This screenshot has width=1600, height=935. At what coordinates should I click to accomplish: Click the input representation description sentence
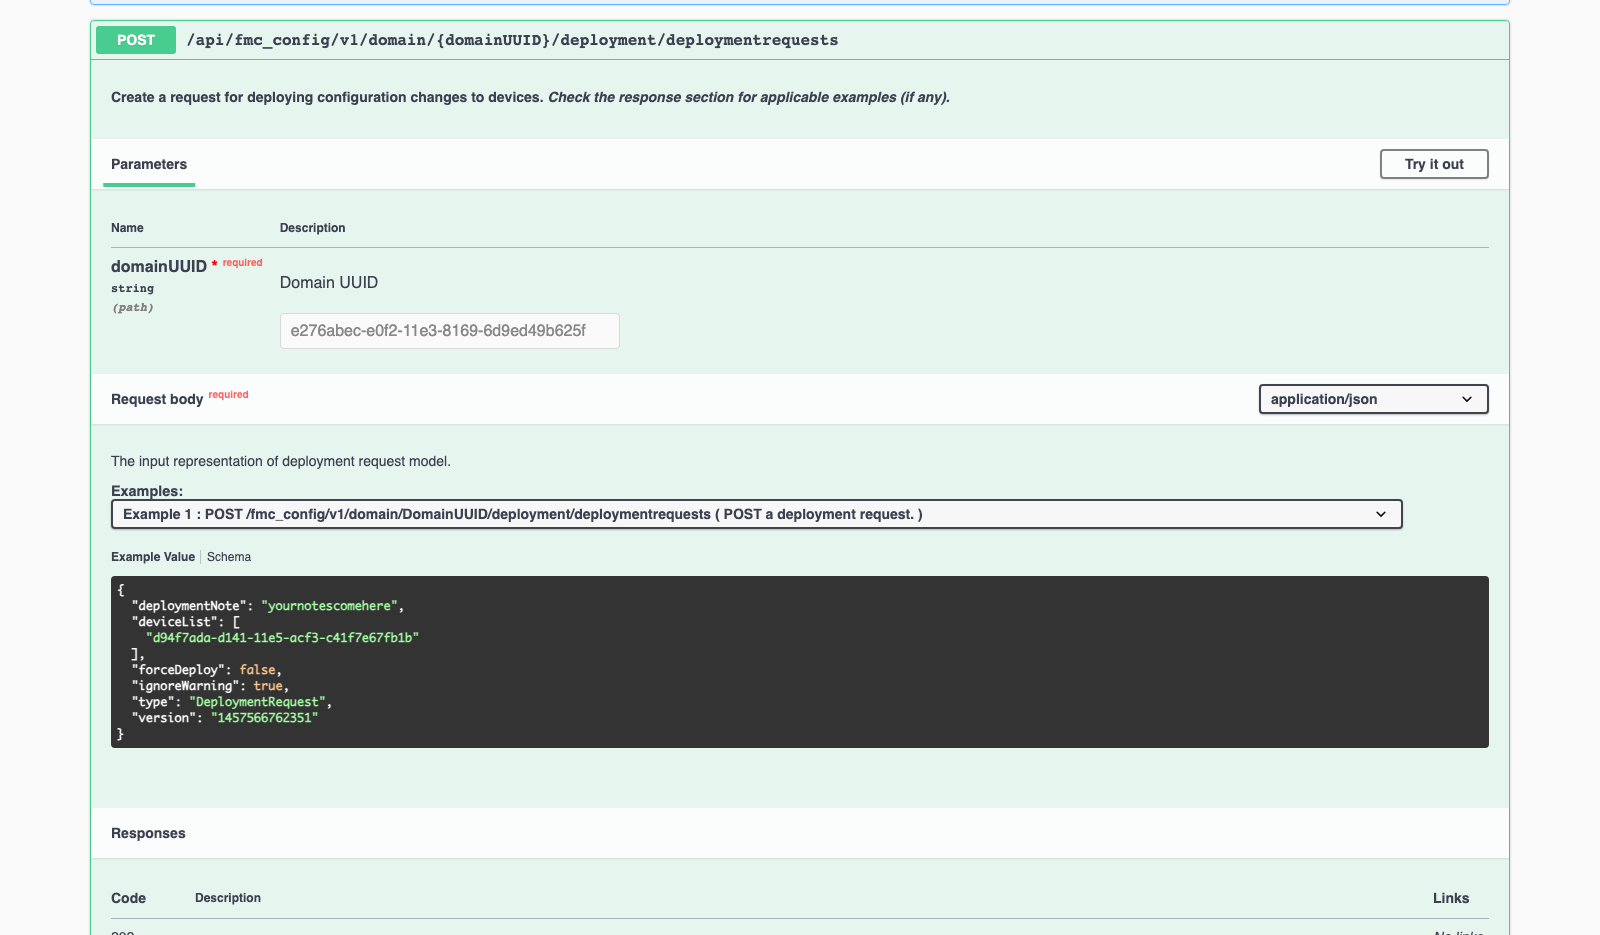click(281, 461)
